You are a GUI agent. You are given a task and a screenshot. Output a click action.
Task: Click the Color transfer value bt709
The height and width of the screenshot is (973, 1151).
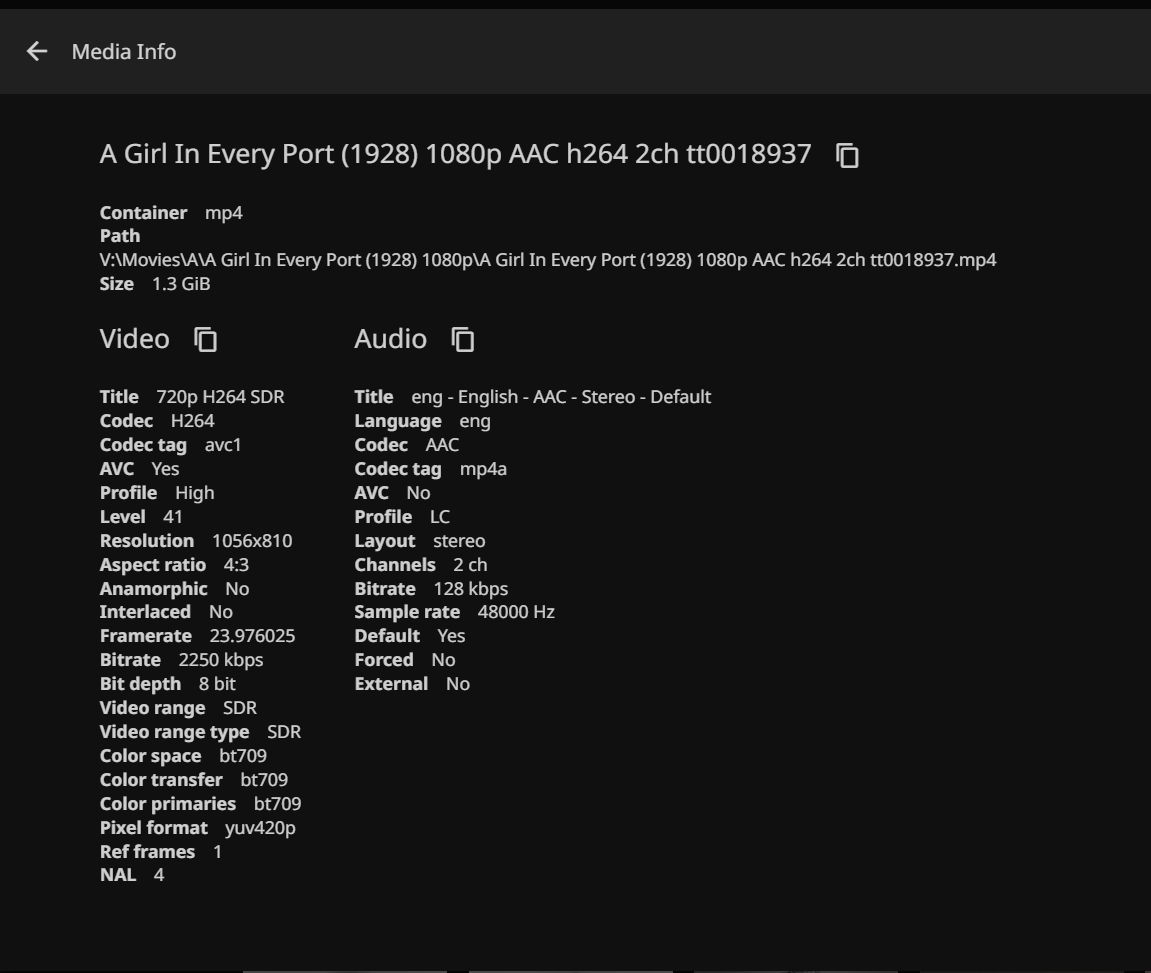[264, 780]
